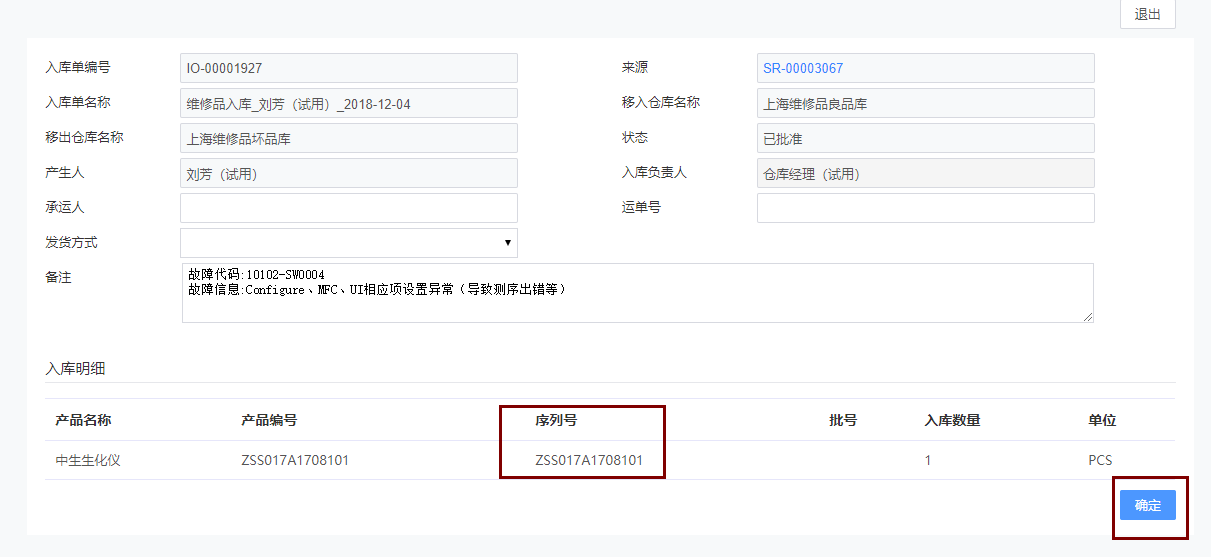This screenshot has width=1211, height=557.
Task: Click the 入库单编号 field IO-00001927
Action: (x=348, y=68)
